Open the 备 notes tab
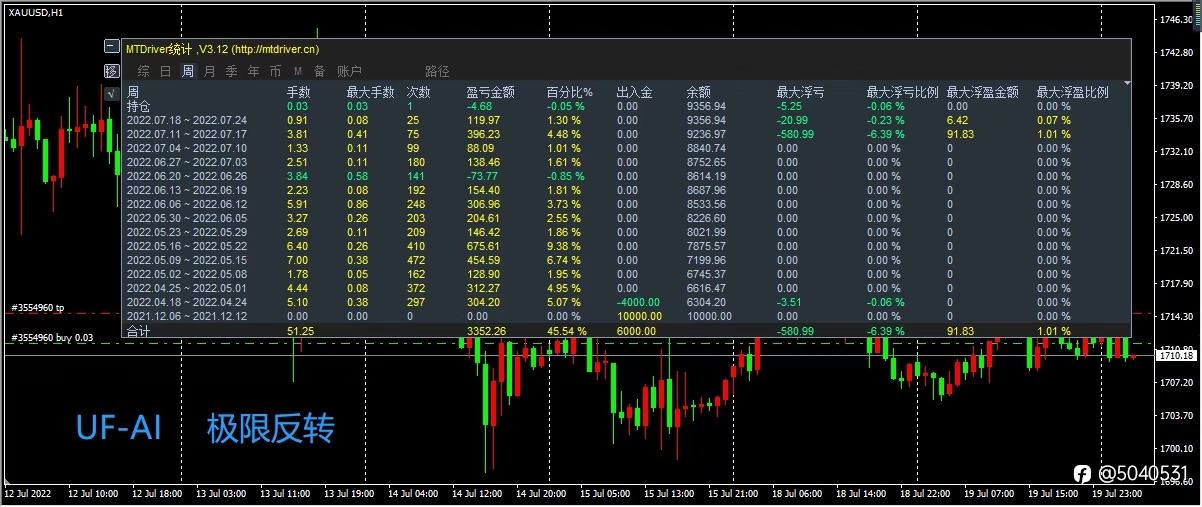Viewport: 1202px width, 507px height. [319, 71]
